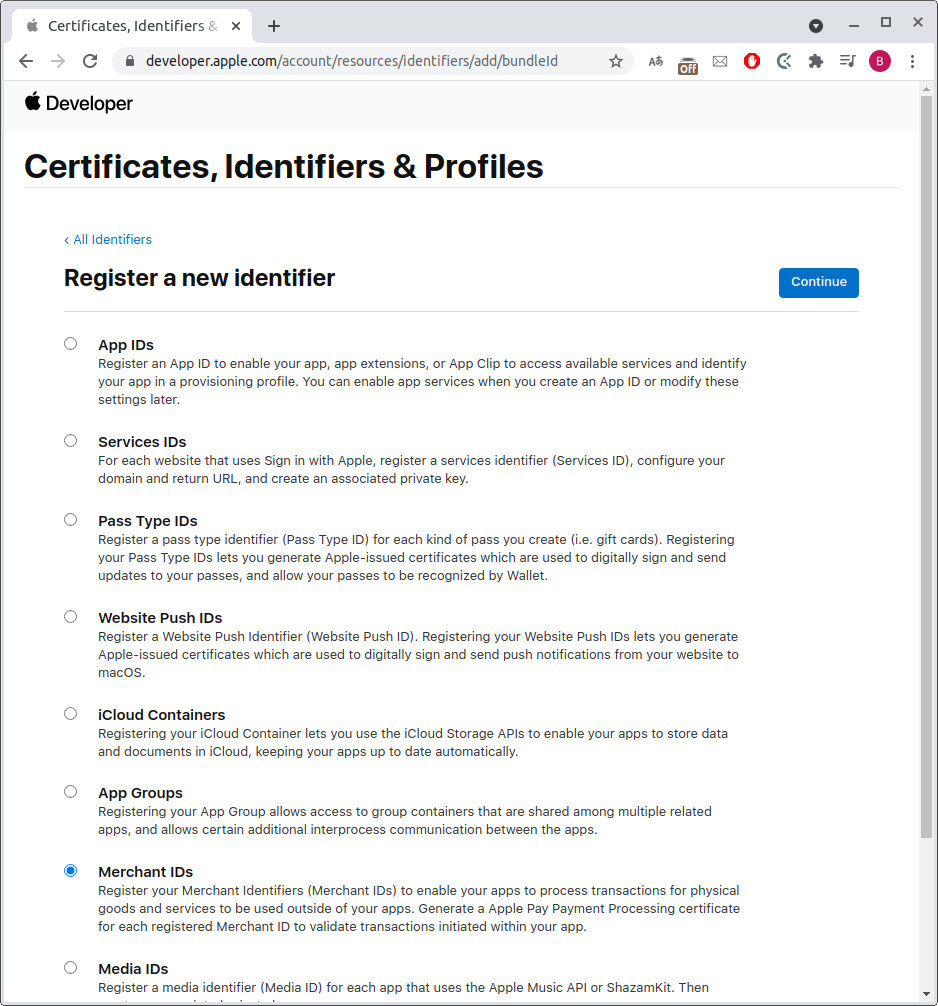The image size is (938, 1006).
Task: Go back to All Identifiers
Action: click(108, 240)
